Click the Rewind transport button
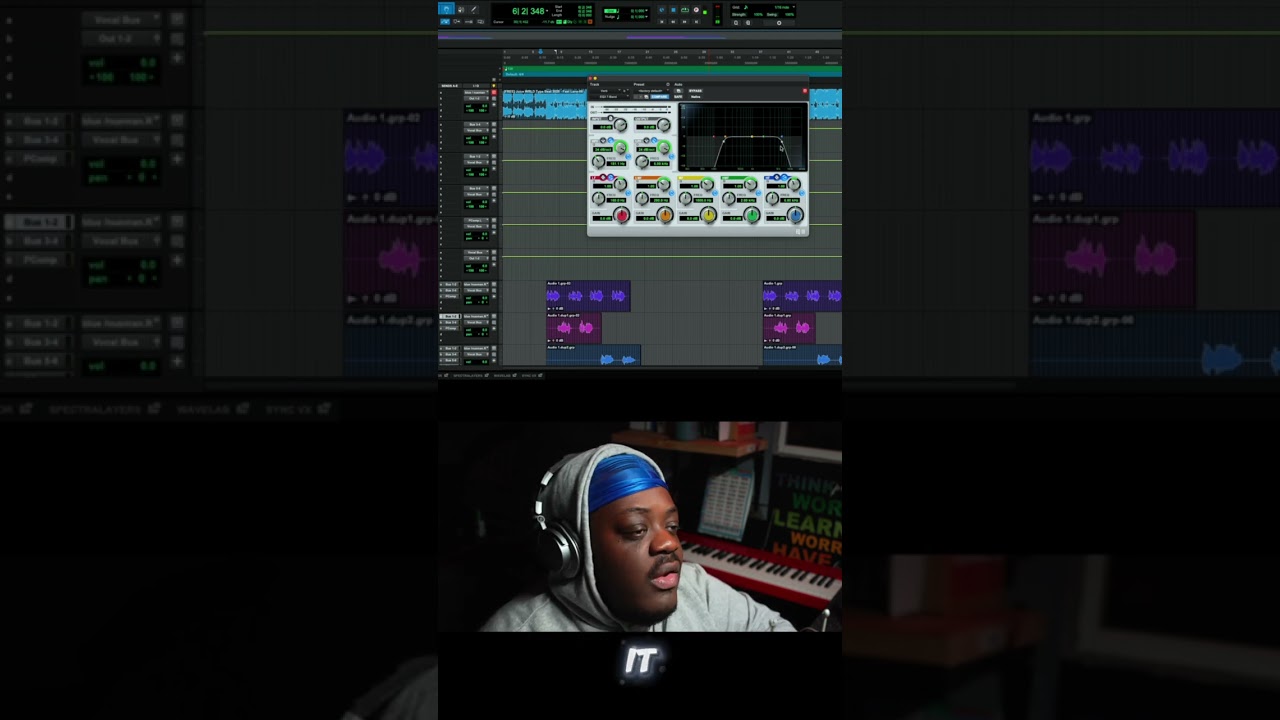The image size is (1280, 720). [673, 21]
